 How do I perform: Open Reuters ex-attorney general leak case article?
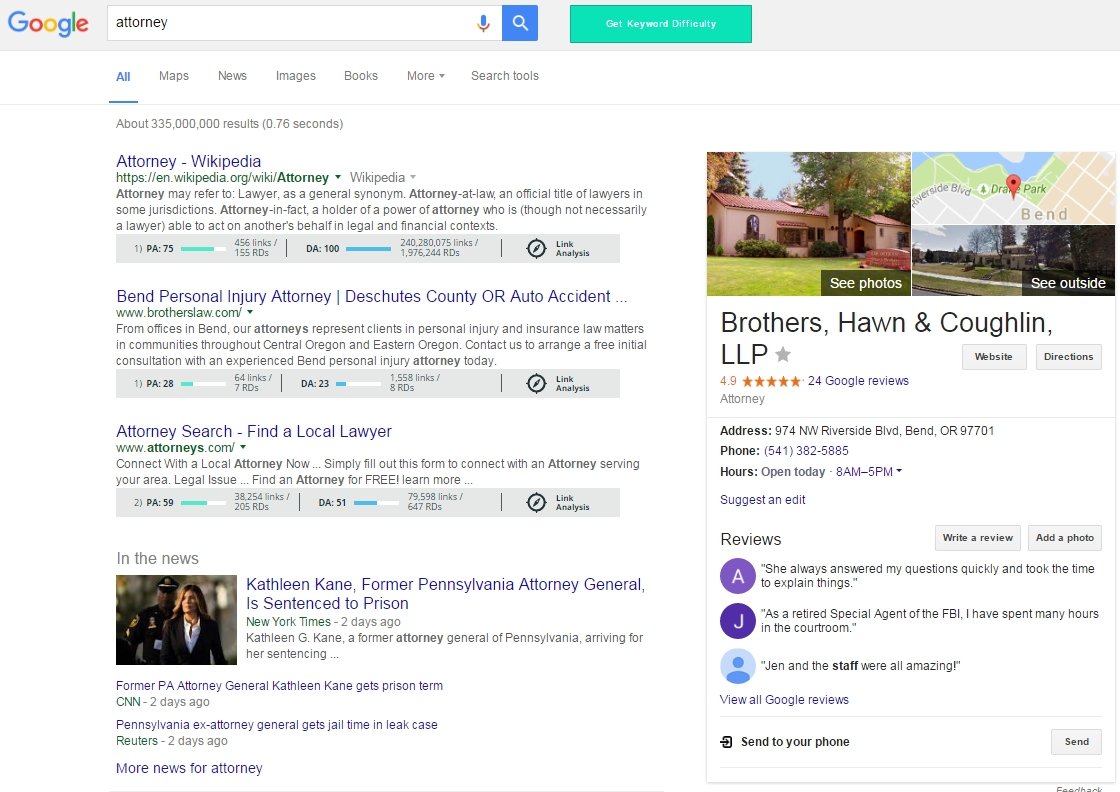click(x=276, y=725)
